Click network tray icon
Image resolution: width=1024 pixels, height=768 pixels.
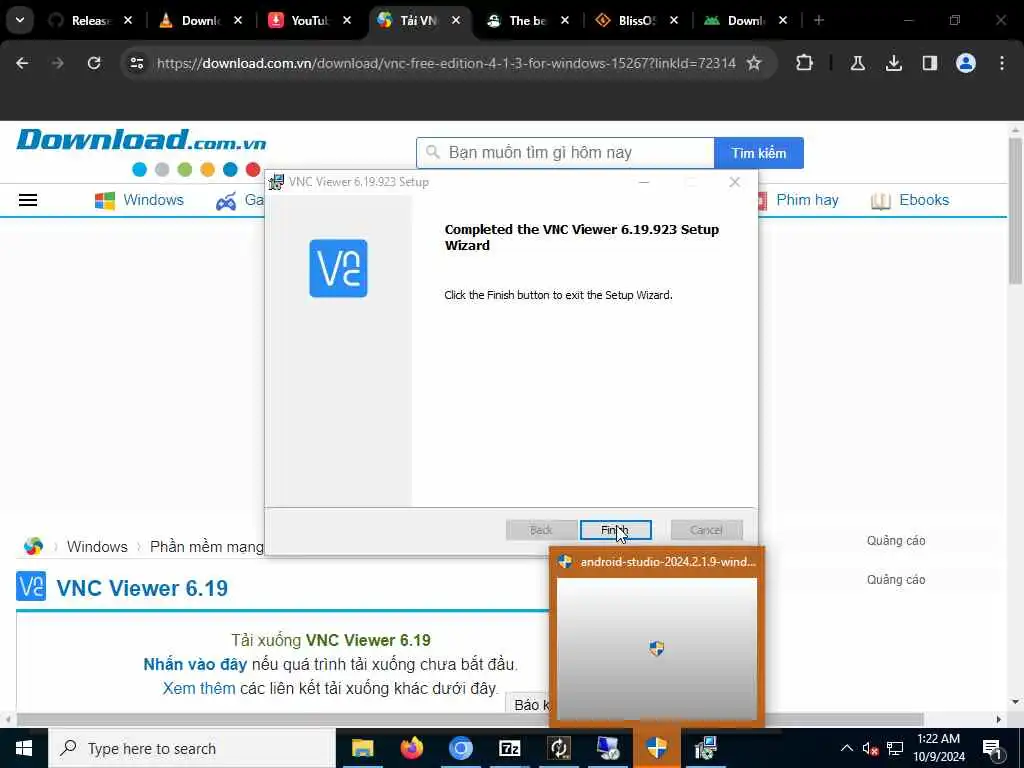(895, 748)
